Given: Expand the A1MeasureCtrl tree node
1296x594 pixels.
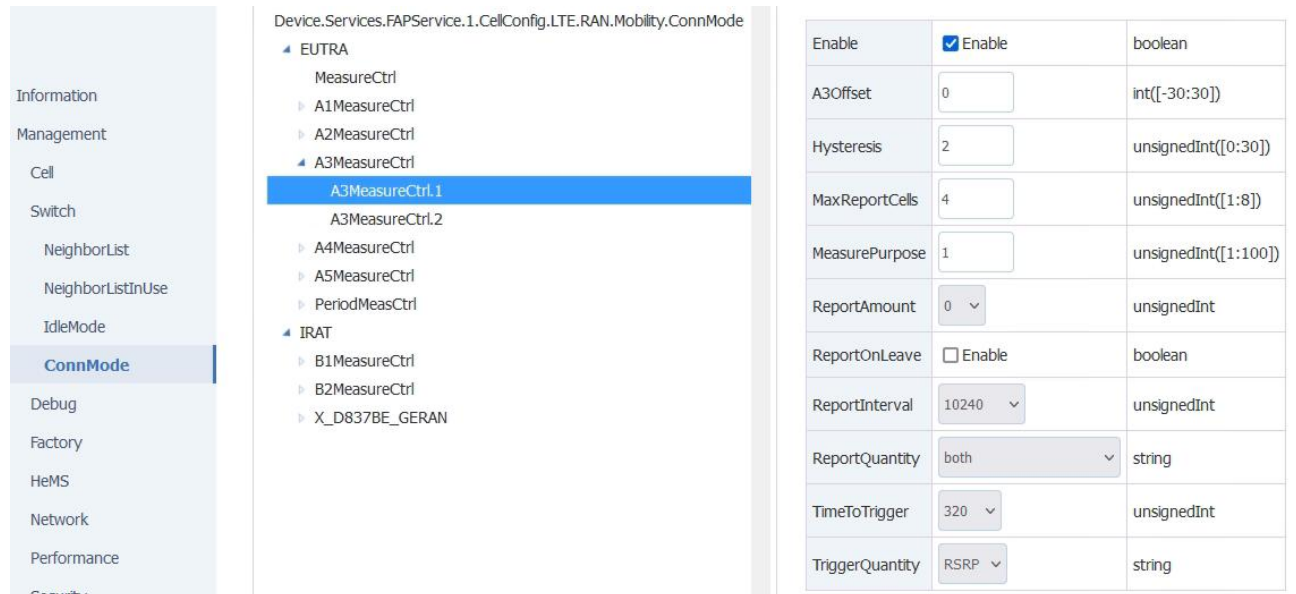Looking at the screenshot, I should (x=302, y=106).
